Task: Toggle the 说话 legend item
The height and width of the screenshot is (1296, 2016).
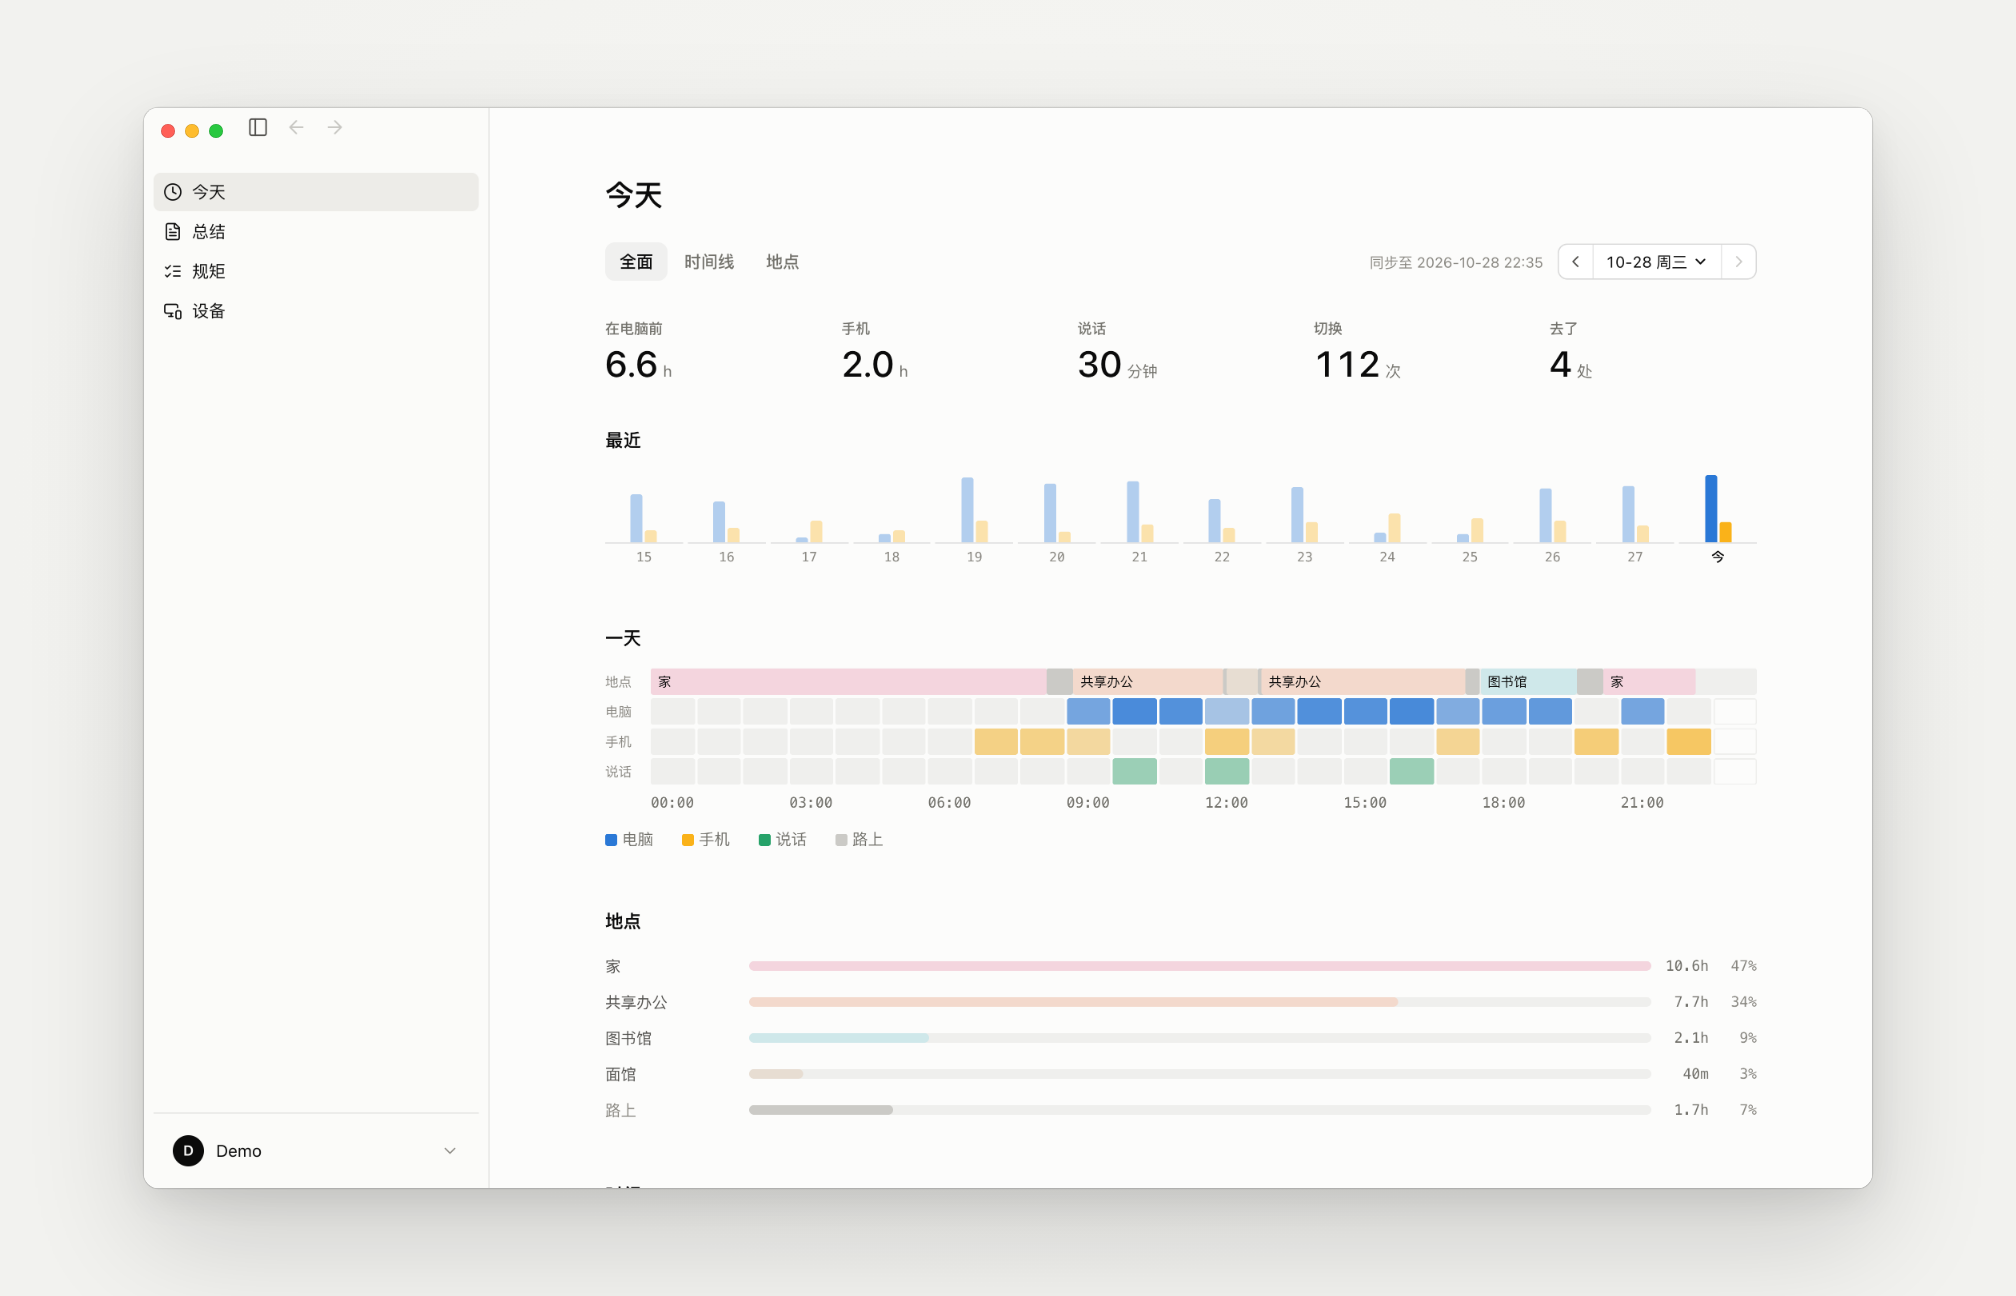Action: coord(783,840)
